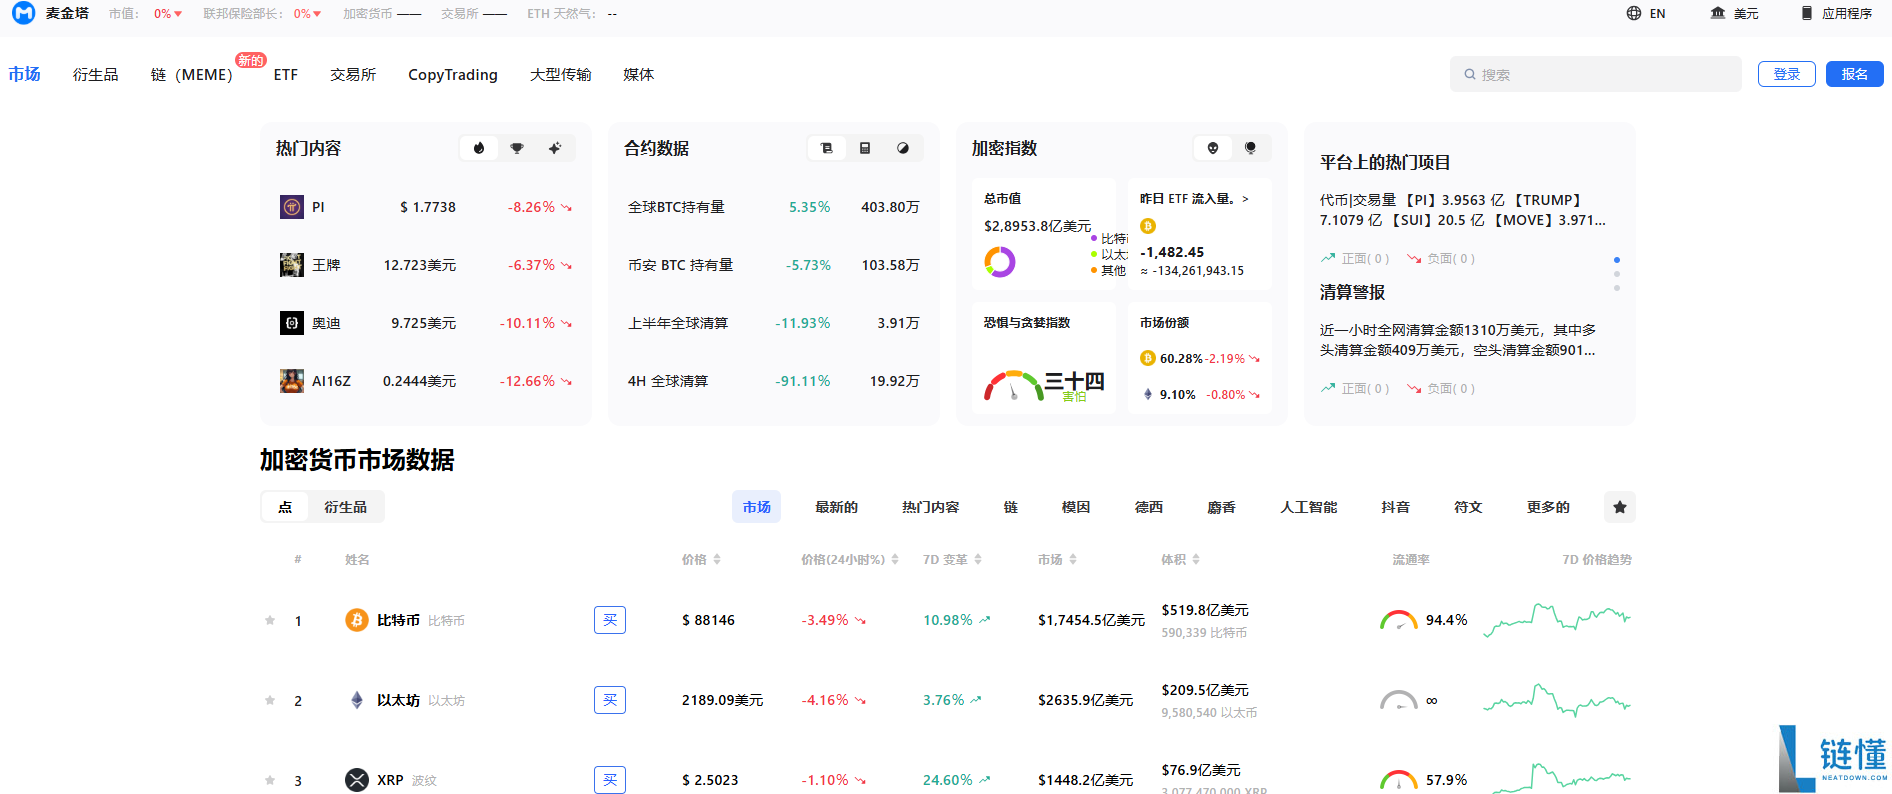The width and height of the screenshot is (1892, 794).
Task: Expand 昨日 ETF 流入量 arrow
Action: pyautogui.click(x=1245, y=199)
